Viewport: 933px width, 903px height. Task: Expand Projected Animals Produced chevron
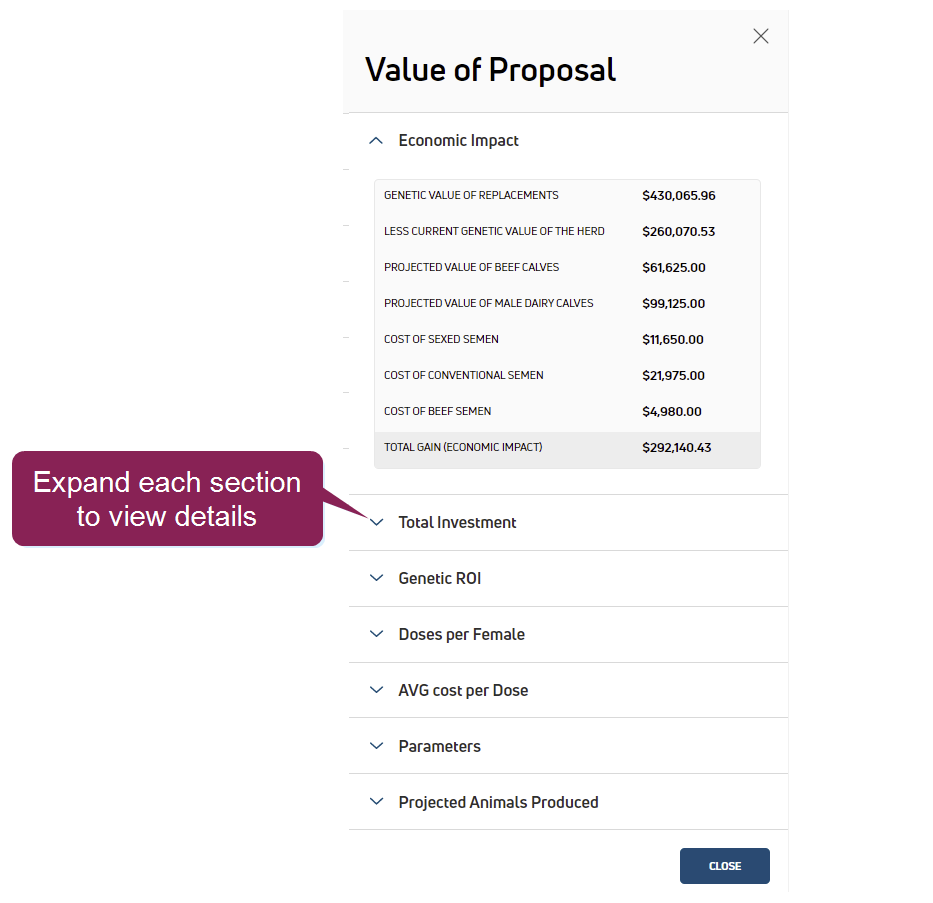tap(376, 803)
